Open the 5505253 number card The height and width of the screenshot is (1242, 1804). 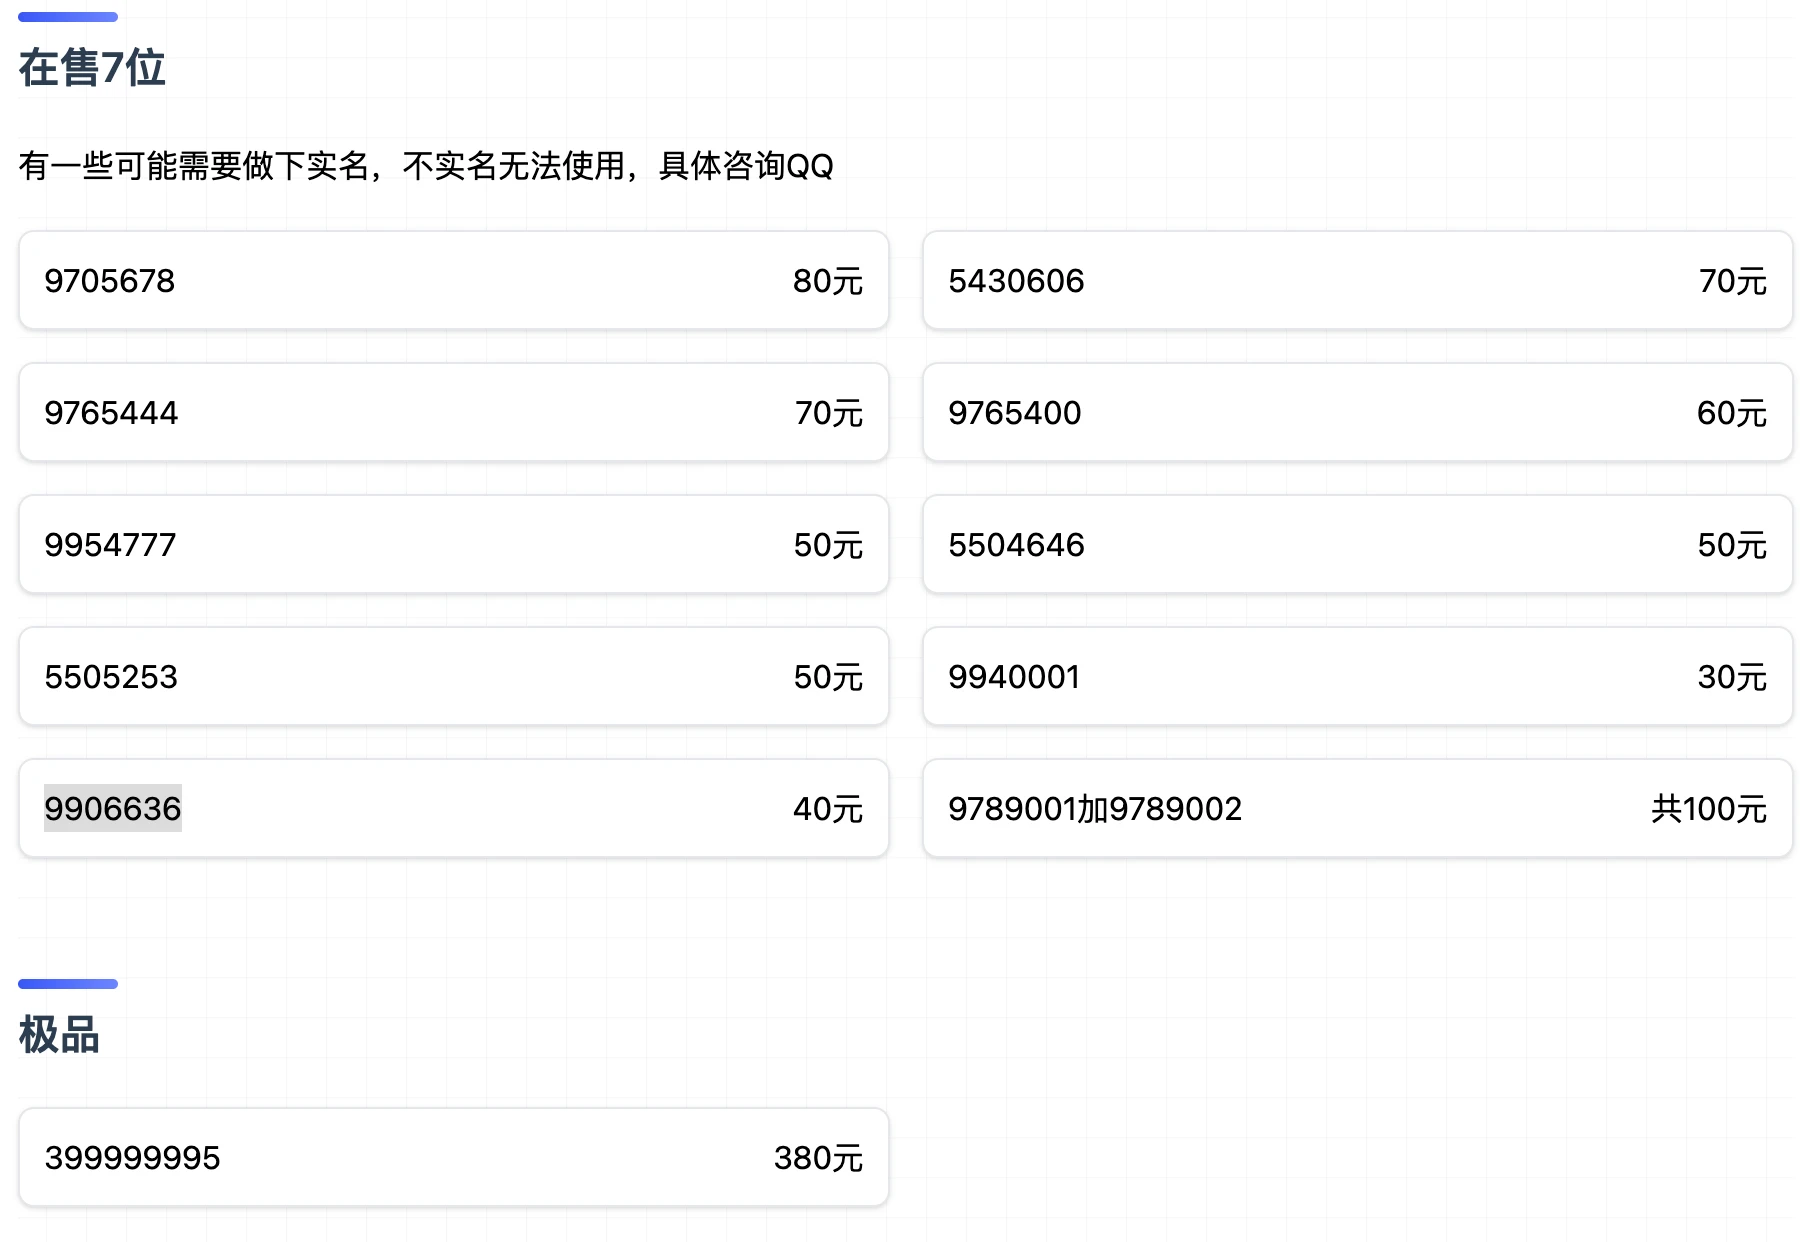(453, 677)
